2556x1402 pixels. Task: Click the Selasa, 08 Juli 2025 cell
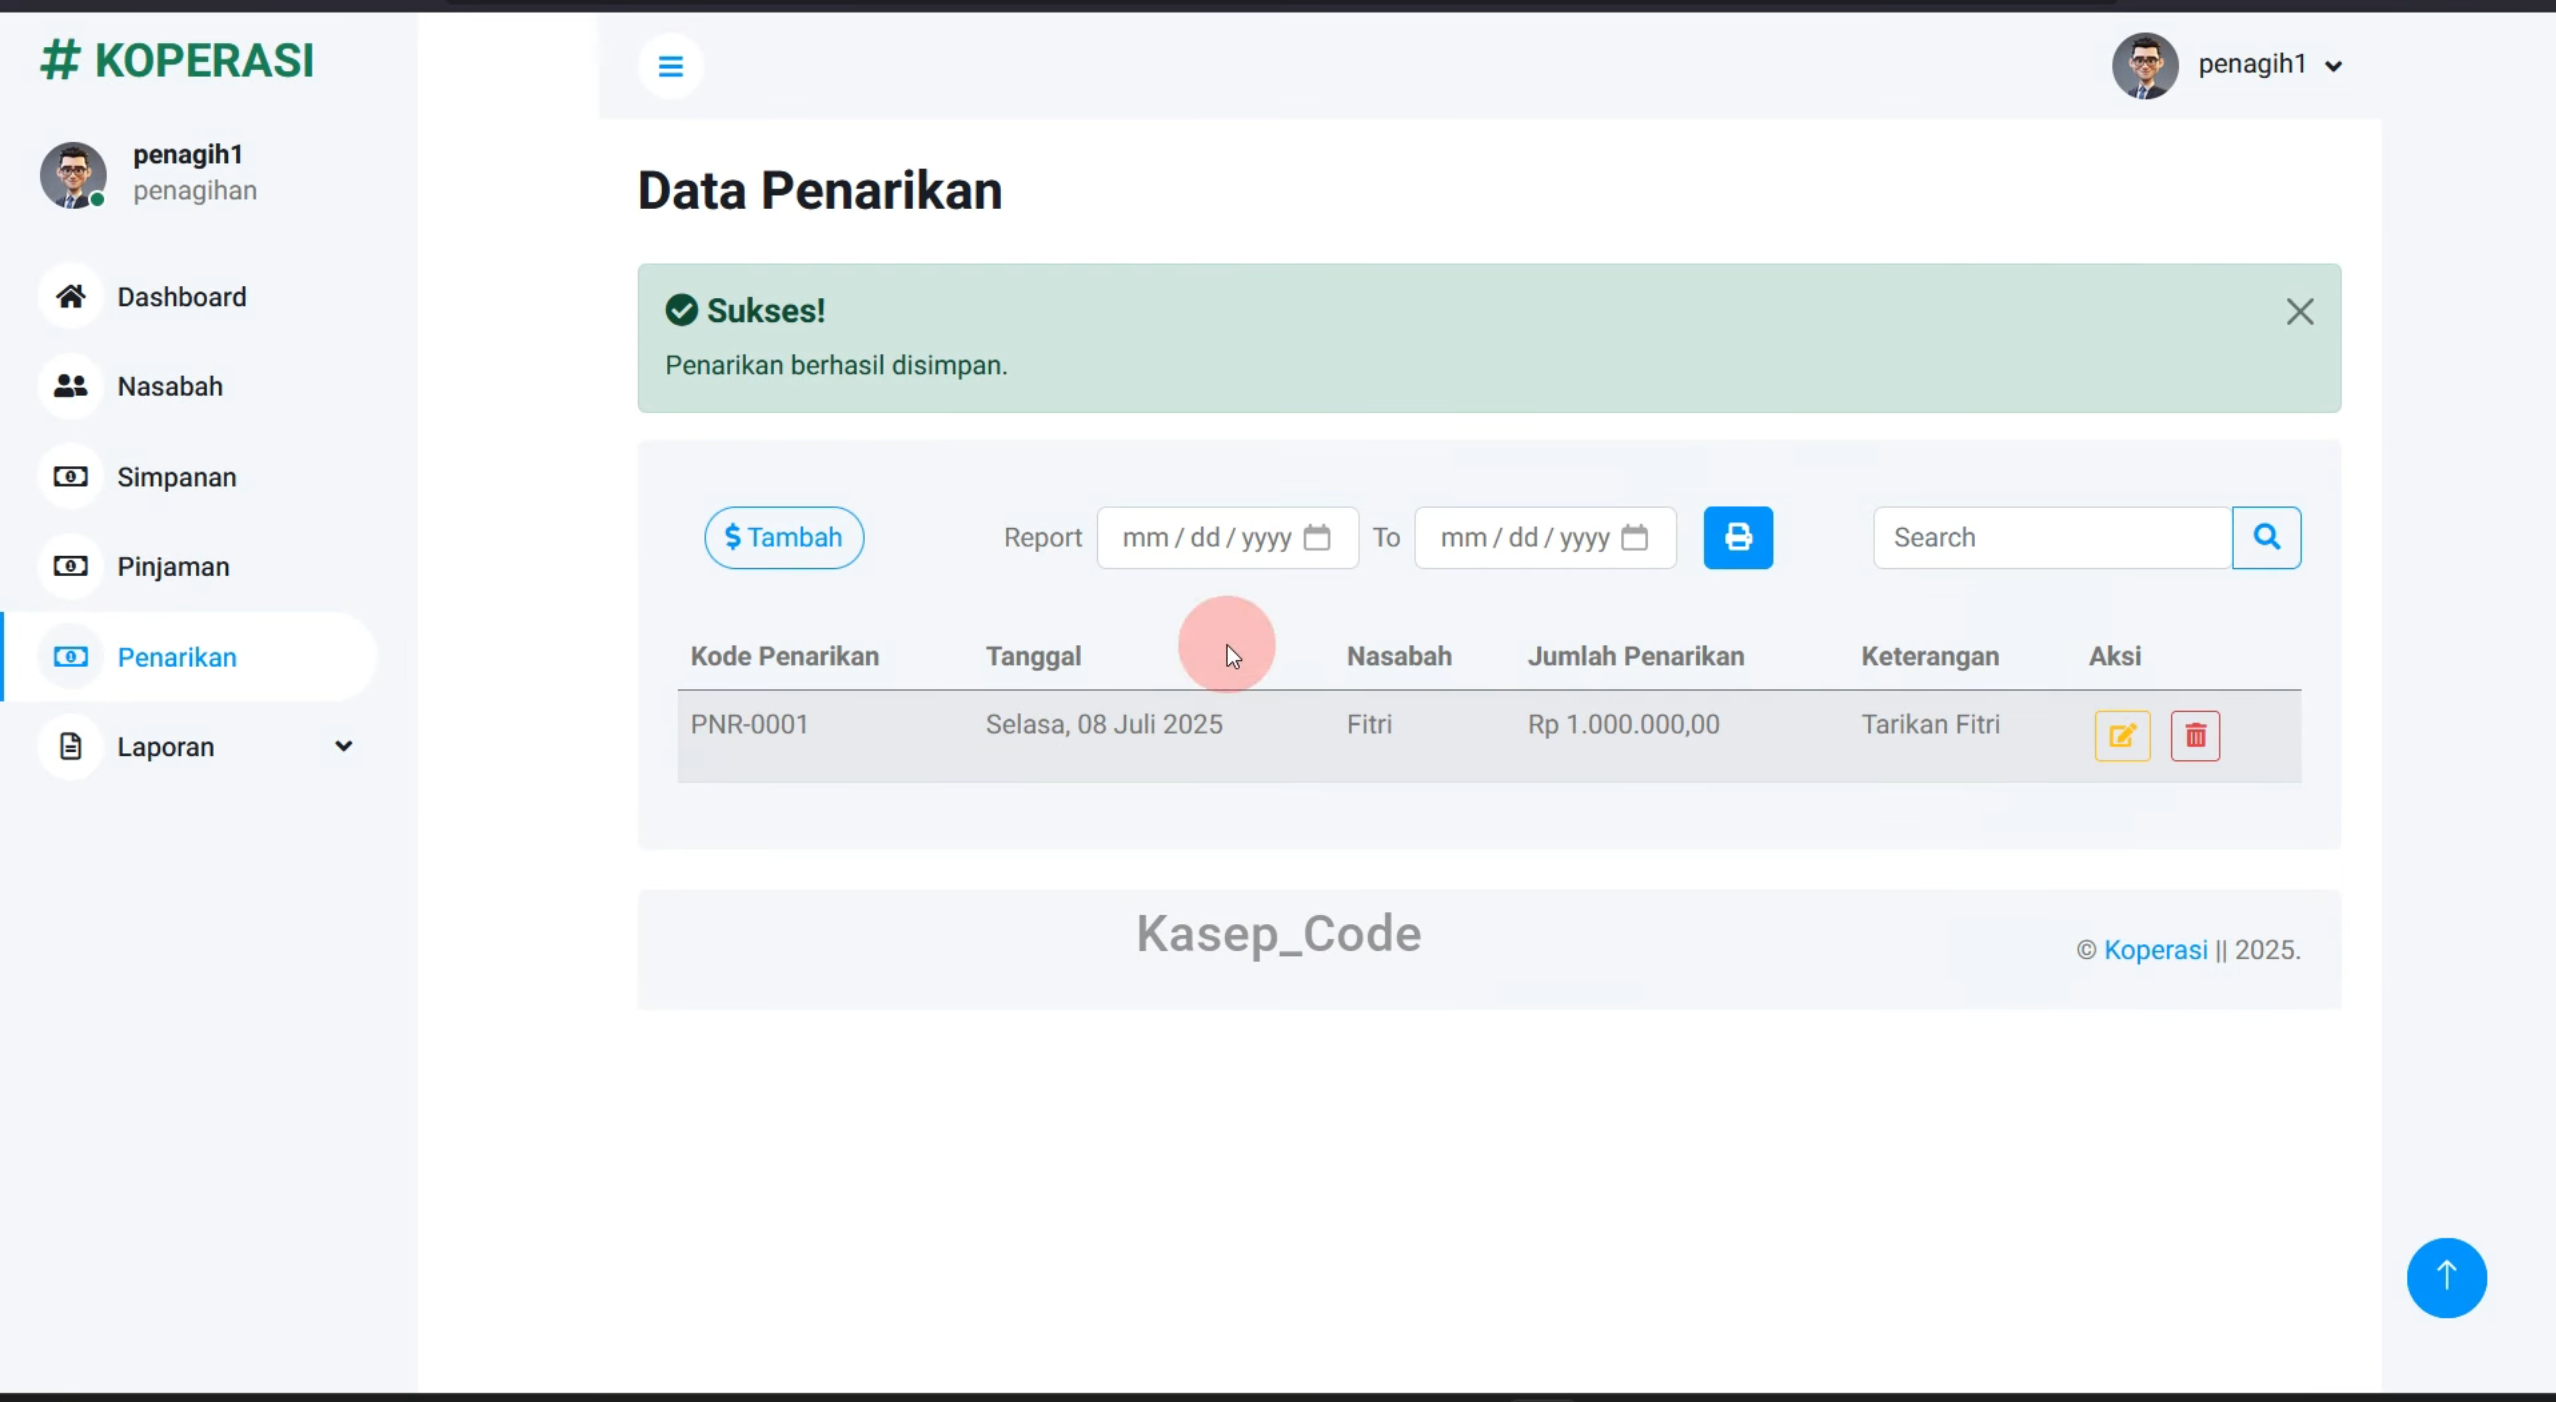tap(1103, 724)
